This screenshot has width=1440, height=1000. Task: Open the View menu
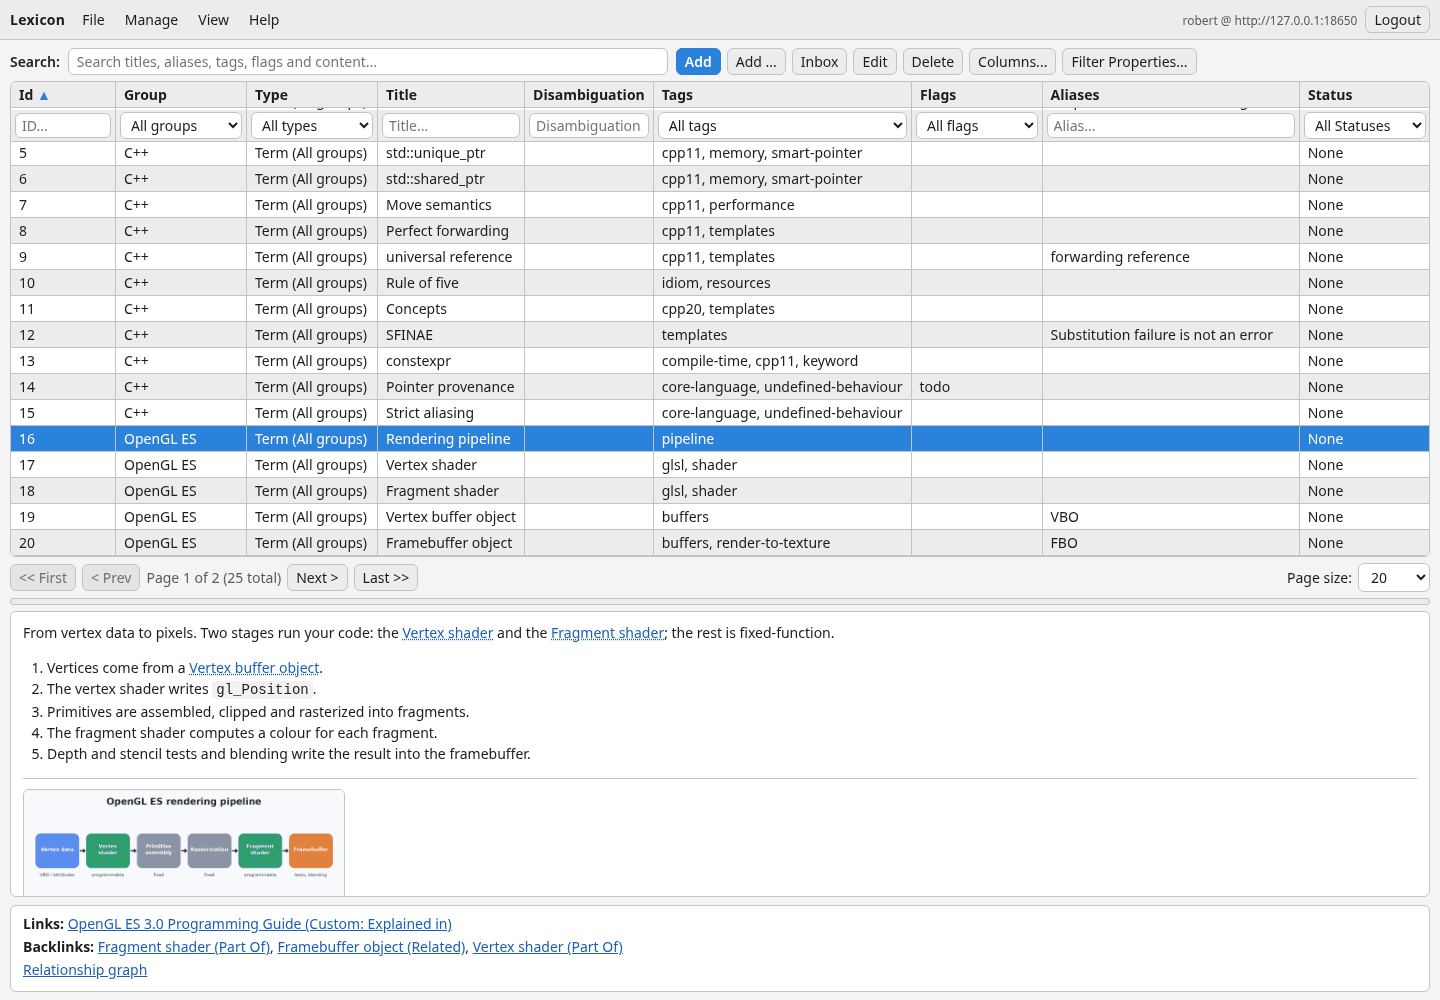(213, 20)
